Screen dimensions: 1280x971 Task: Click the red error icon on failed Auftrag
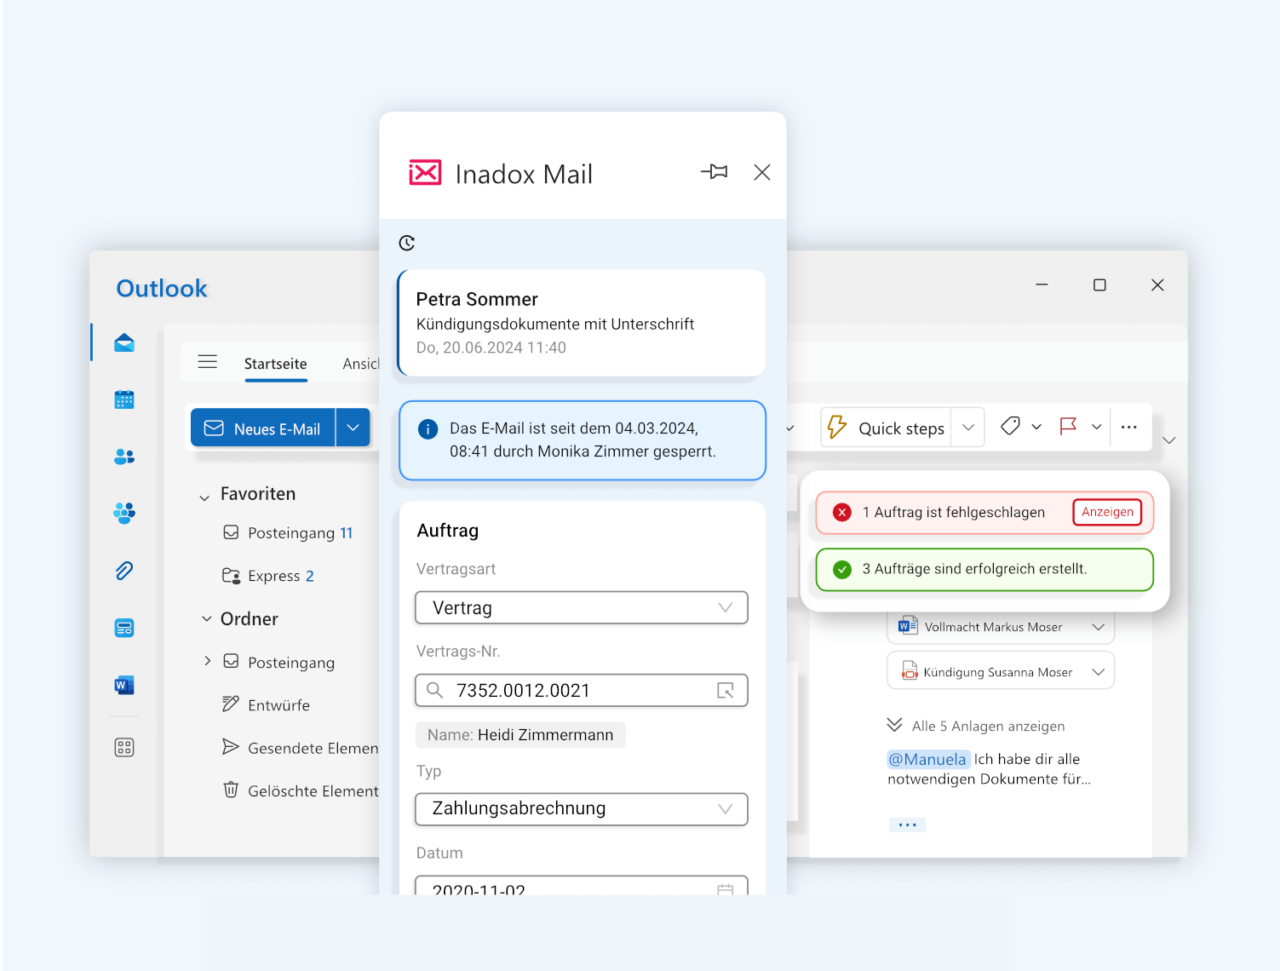(x=842, y=512)
